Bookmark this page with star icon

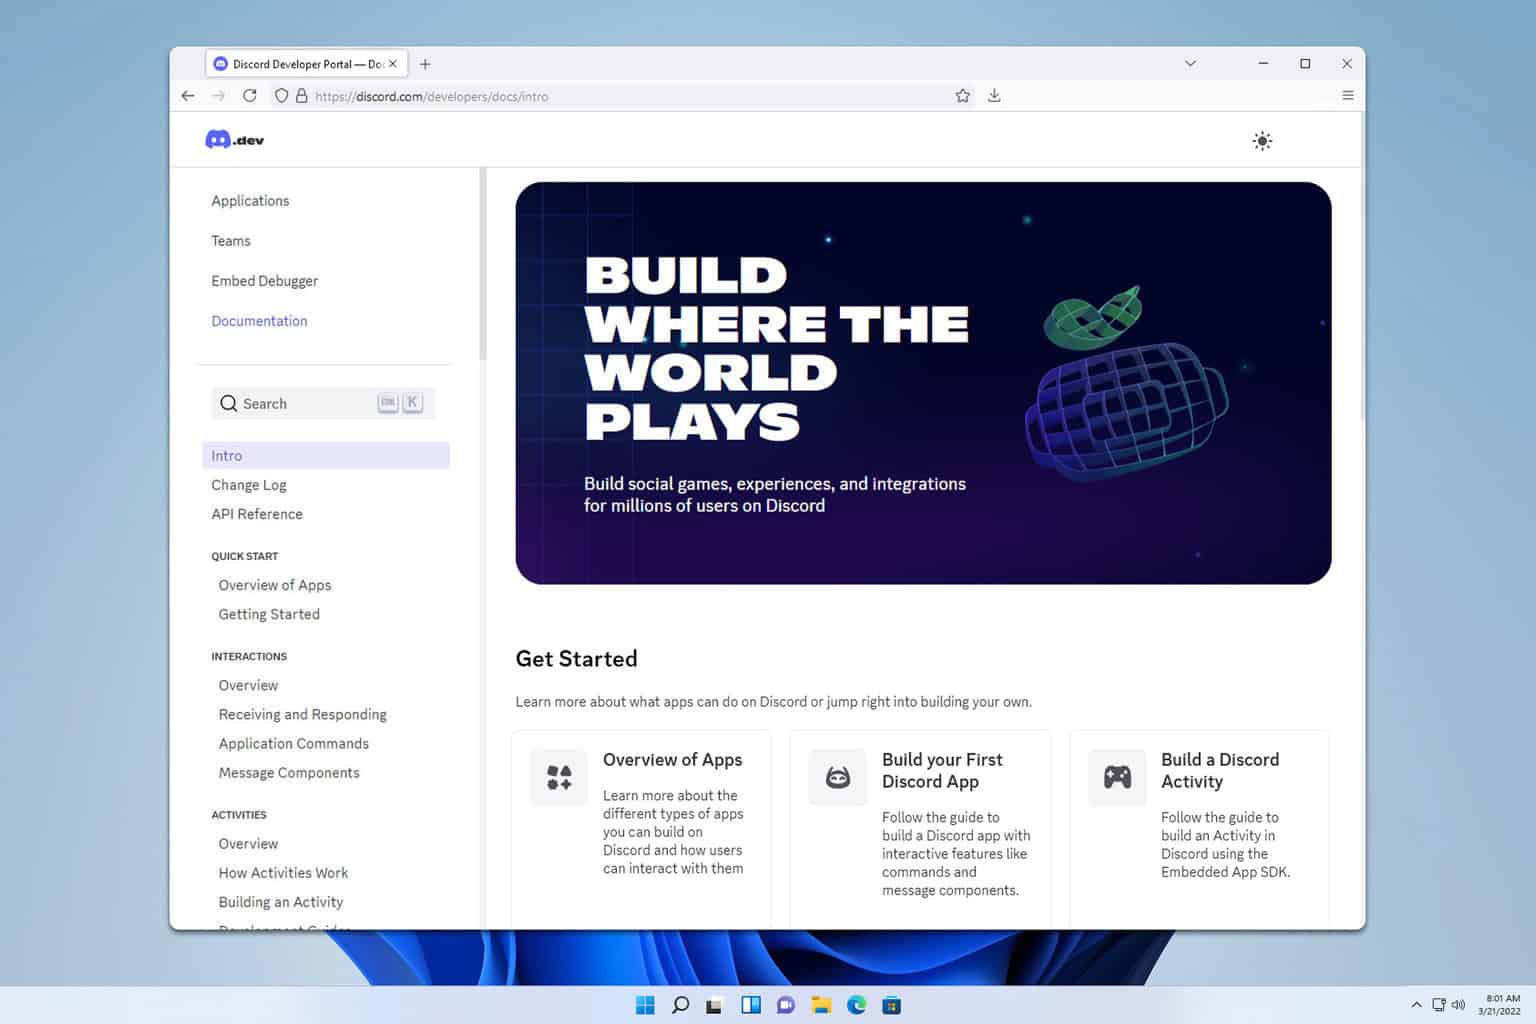point(962,96)
